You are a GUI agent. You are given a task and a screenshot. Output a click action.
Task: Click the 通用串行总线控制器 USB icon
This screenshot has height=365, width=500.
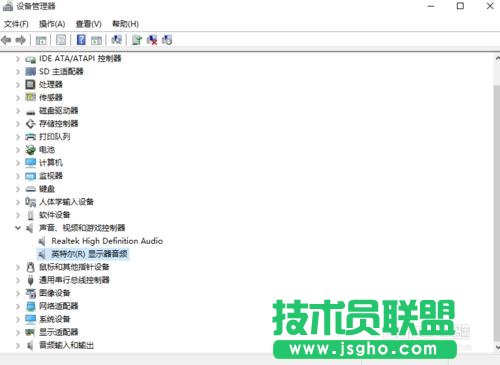[x=30, y=280]
